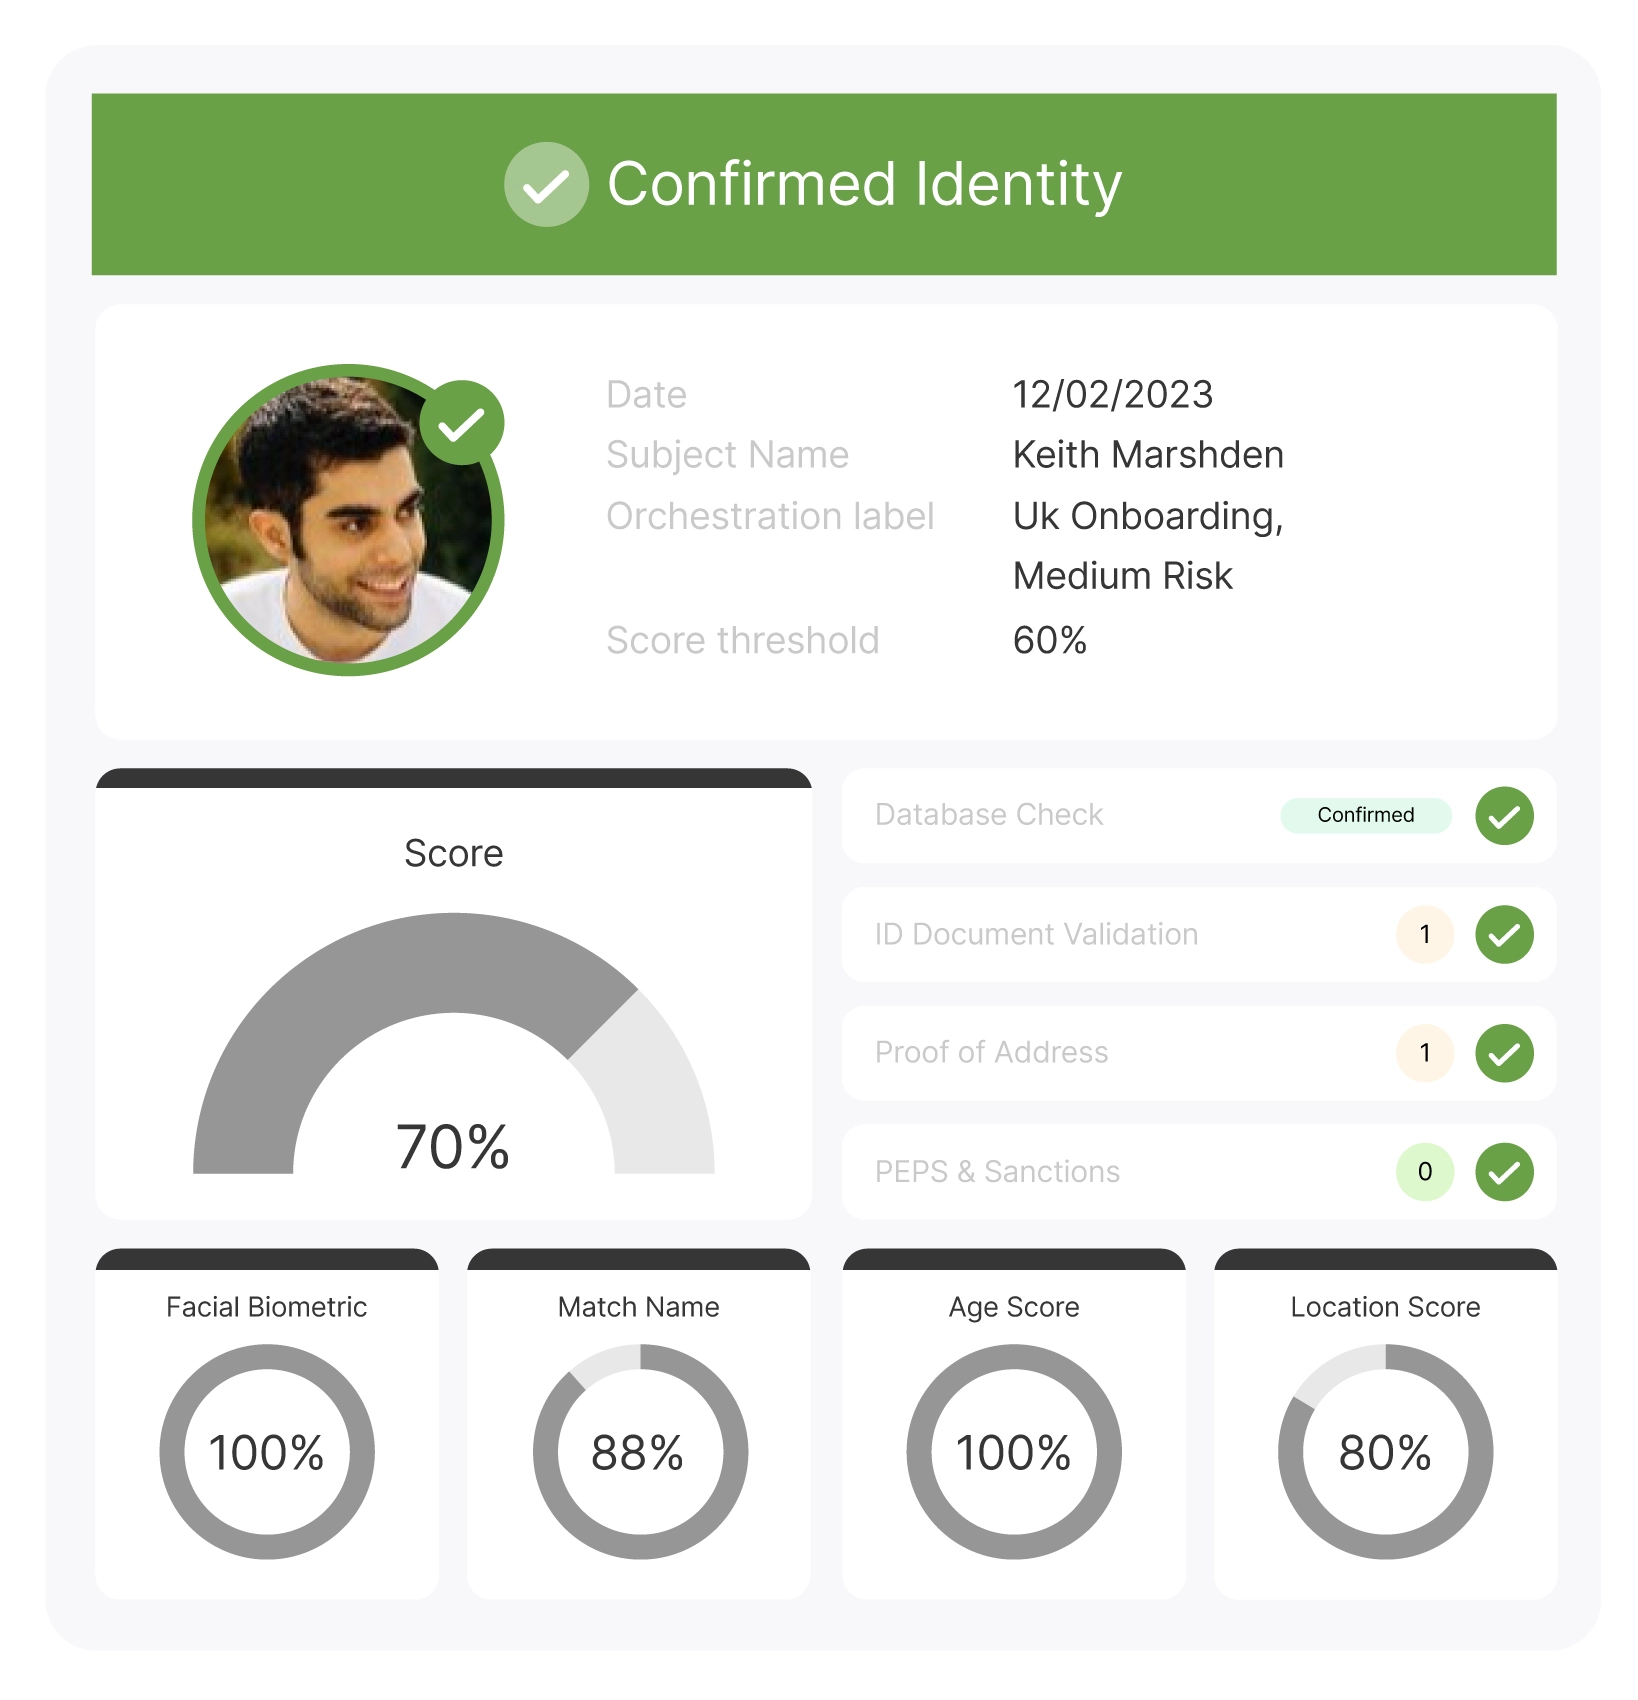The width and height of the screenshot is (1638, 1700).
Task: Click Keith Marshden's profile photo
Action: click(x=348, y=520)
